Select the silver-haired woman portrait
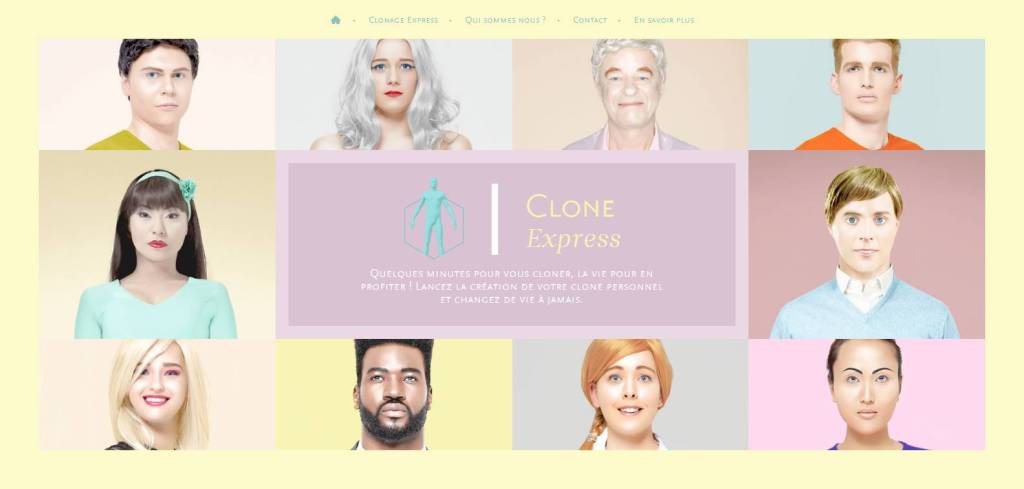The height and width of the screenshot is (489, 1024). pyautogui.click(x=394, y=94)
